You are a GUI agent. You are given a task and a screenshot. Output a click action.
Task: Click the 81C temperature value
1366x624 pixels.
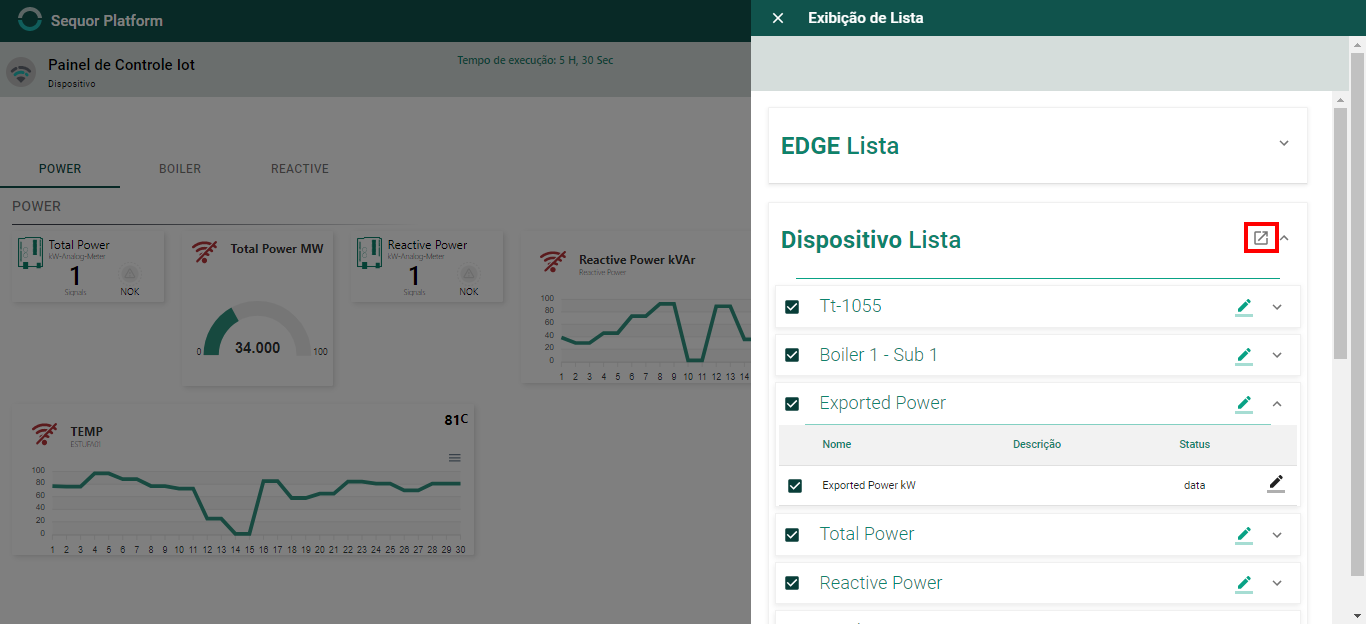456,420
